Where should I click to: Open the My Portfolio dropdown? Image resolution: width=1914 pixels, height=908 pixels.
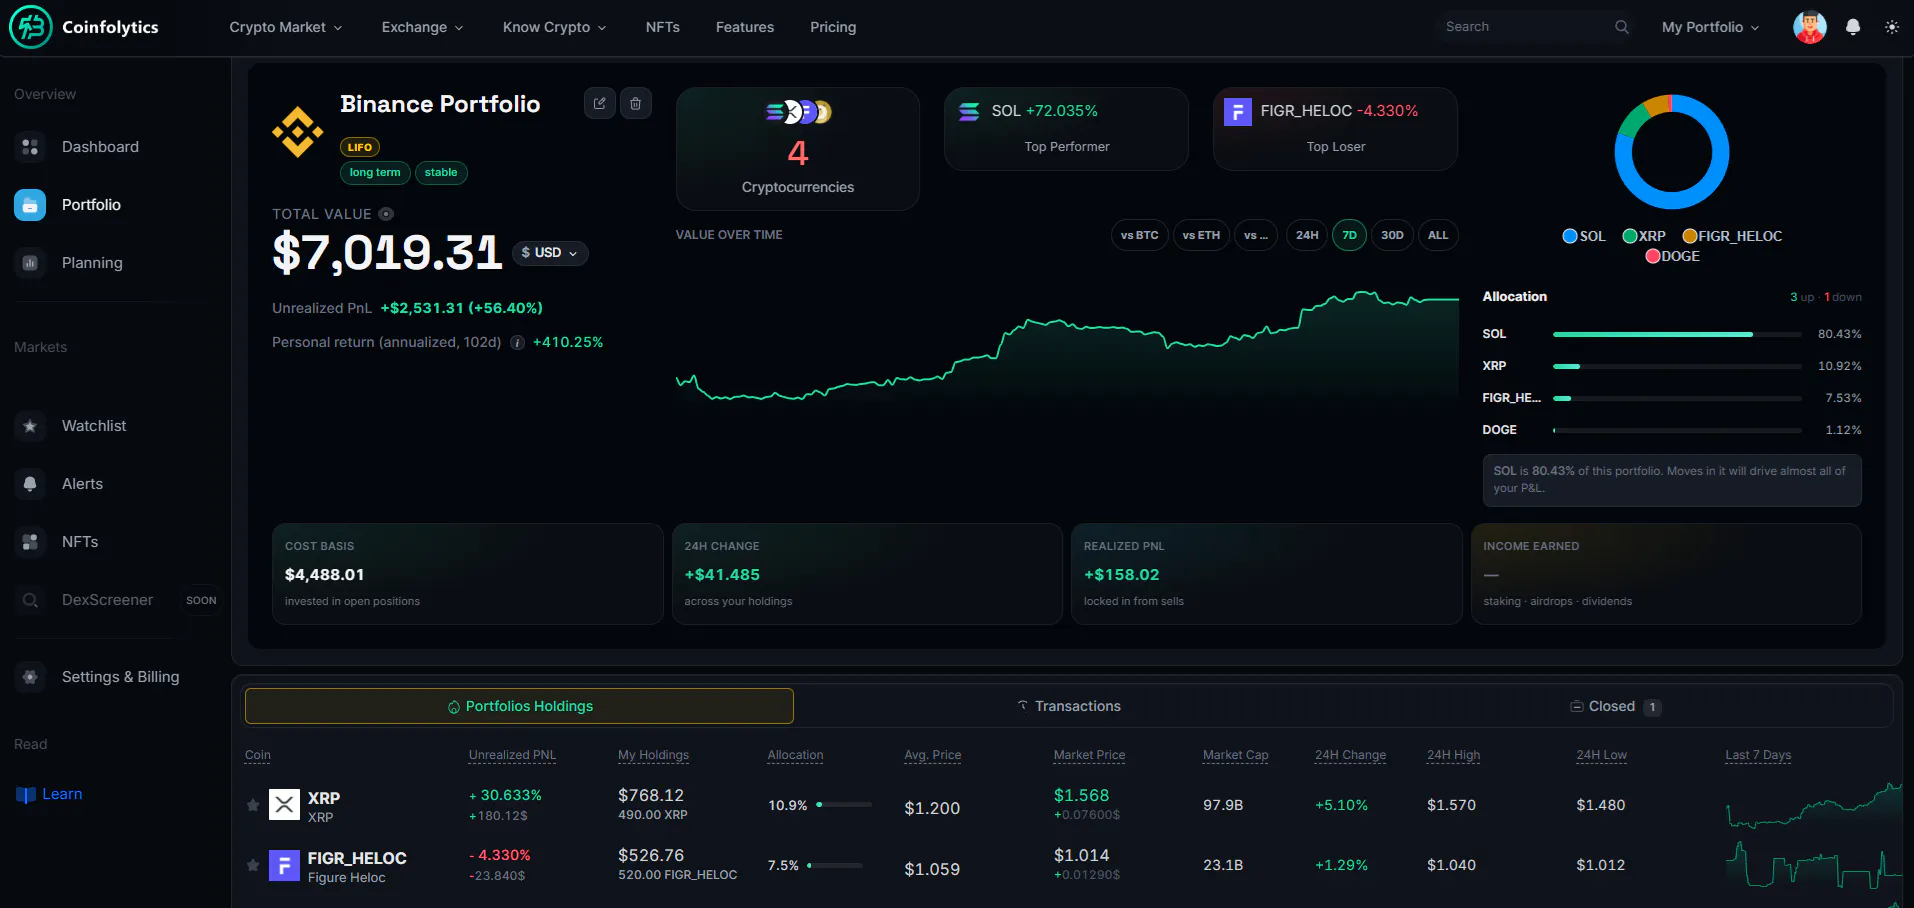(1710, 27)
